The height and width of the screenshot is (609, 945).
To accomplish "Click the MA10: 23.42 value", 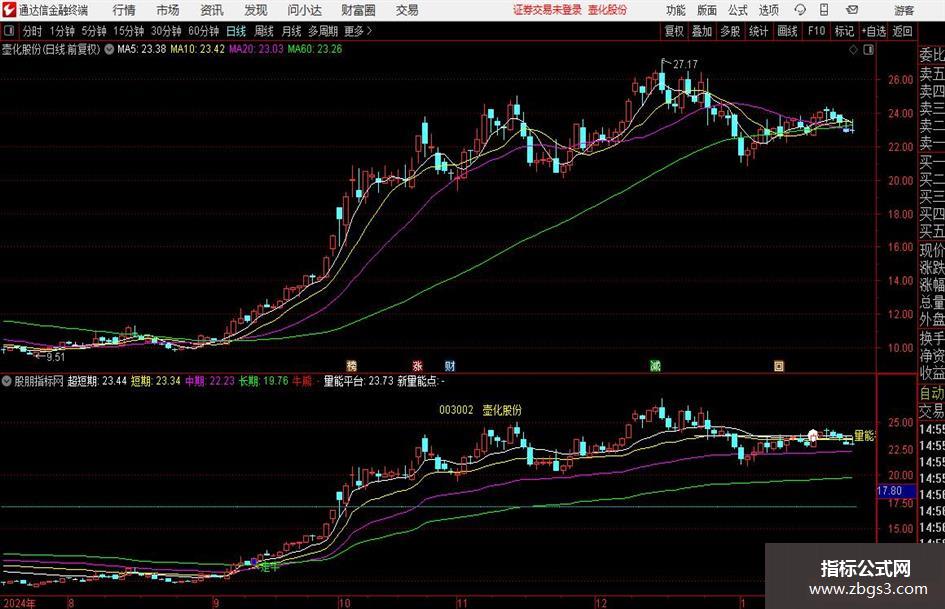I will click(x=198, y=49).
